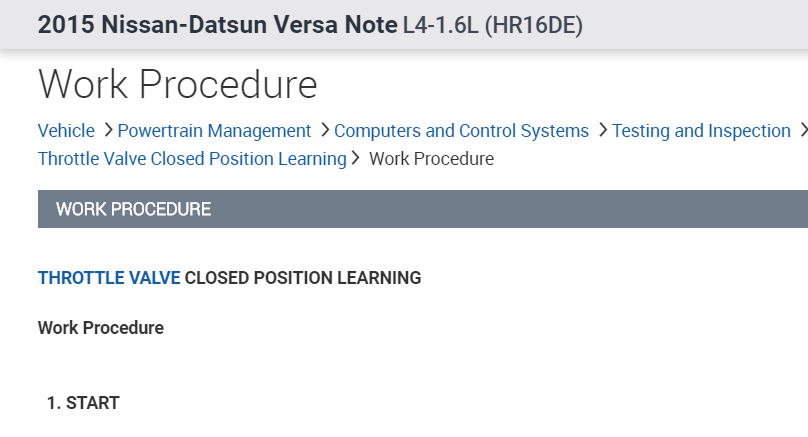Screen dimensions: 808x437
Task: Go to Computers and Control Systems
Action: [x=461, y=131]
